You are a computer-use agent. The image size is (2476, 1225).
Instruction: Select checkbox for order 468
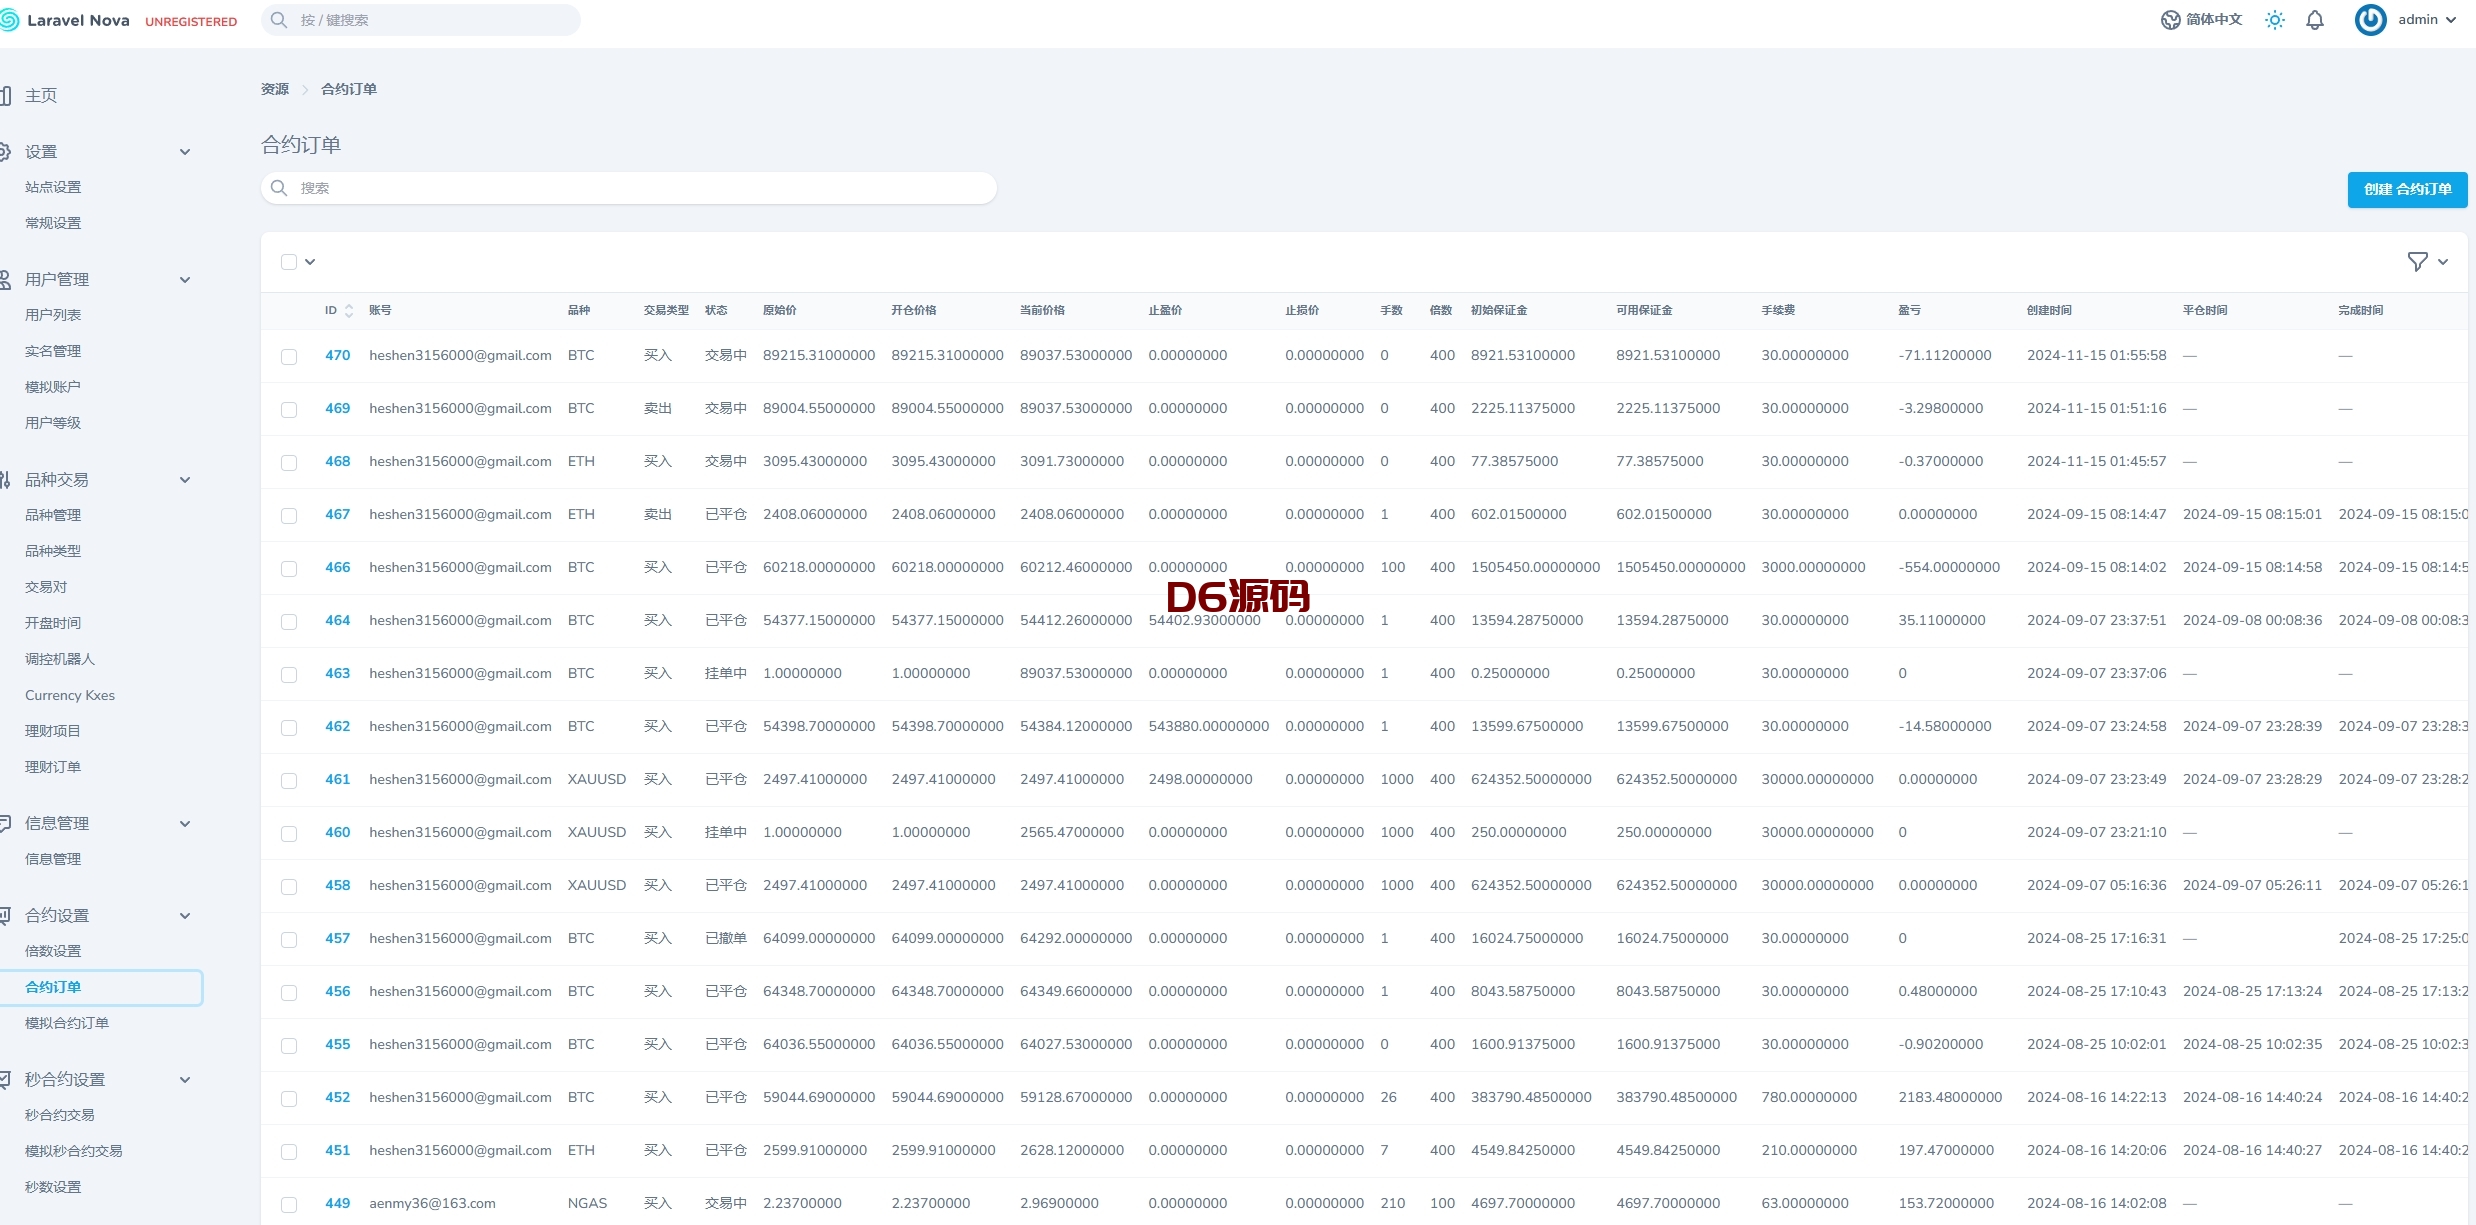point(289,463)
